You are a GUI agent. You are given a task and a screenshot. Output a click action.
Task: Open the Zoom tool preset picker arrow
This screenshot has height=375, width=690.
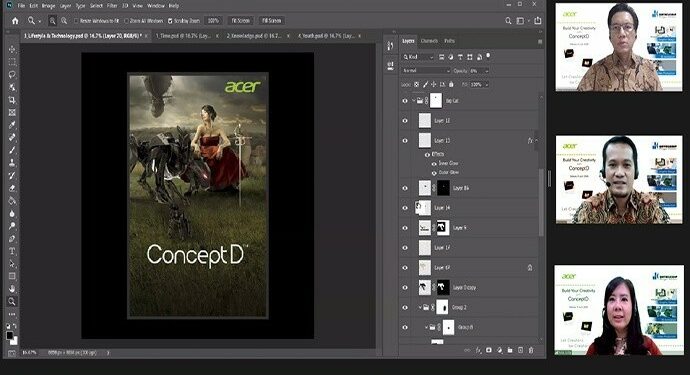39,21
